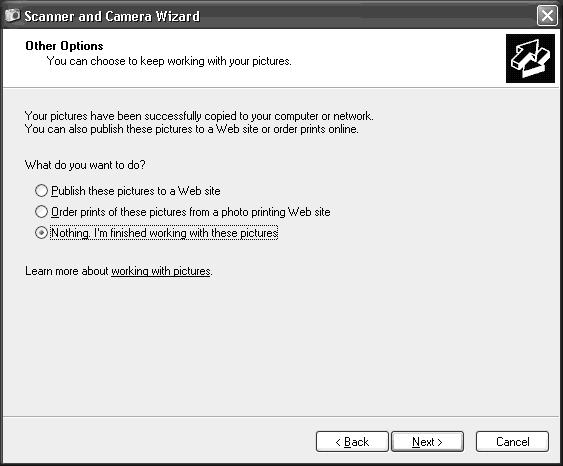Click the 'What do you want to do?' prompt

click(85, 165)
